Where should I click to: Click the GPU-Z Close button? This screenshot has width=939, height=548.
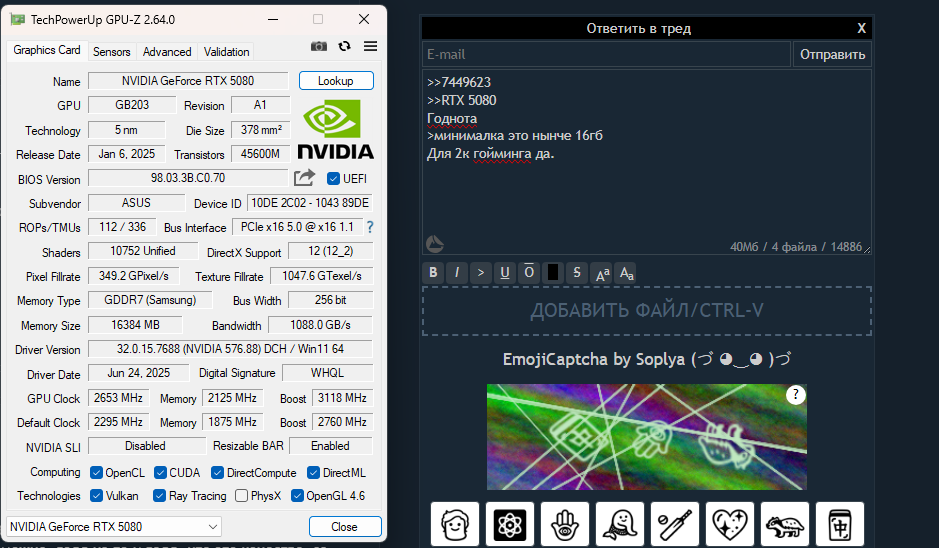[345, 526]
